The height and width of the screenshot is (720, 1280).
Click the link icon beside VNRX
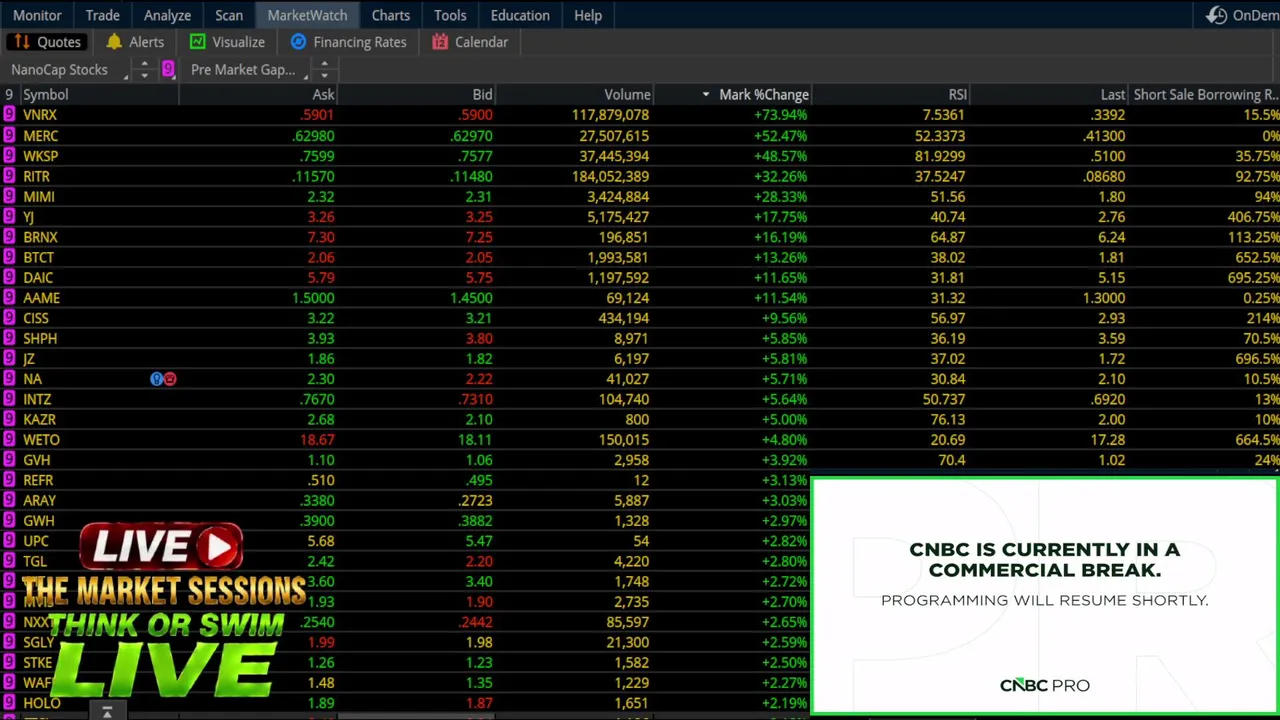click(9, 115)
